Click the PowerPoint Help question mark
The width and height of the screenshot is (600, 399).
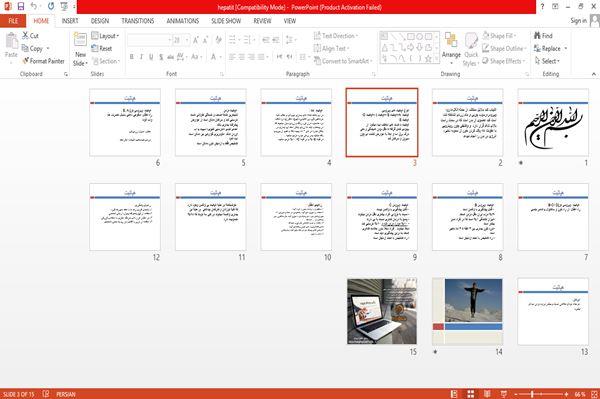click(542, 7)
